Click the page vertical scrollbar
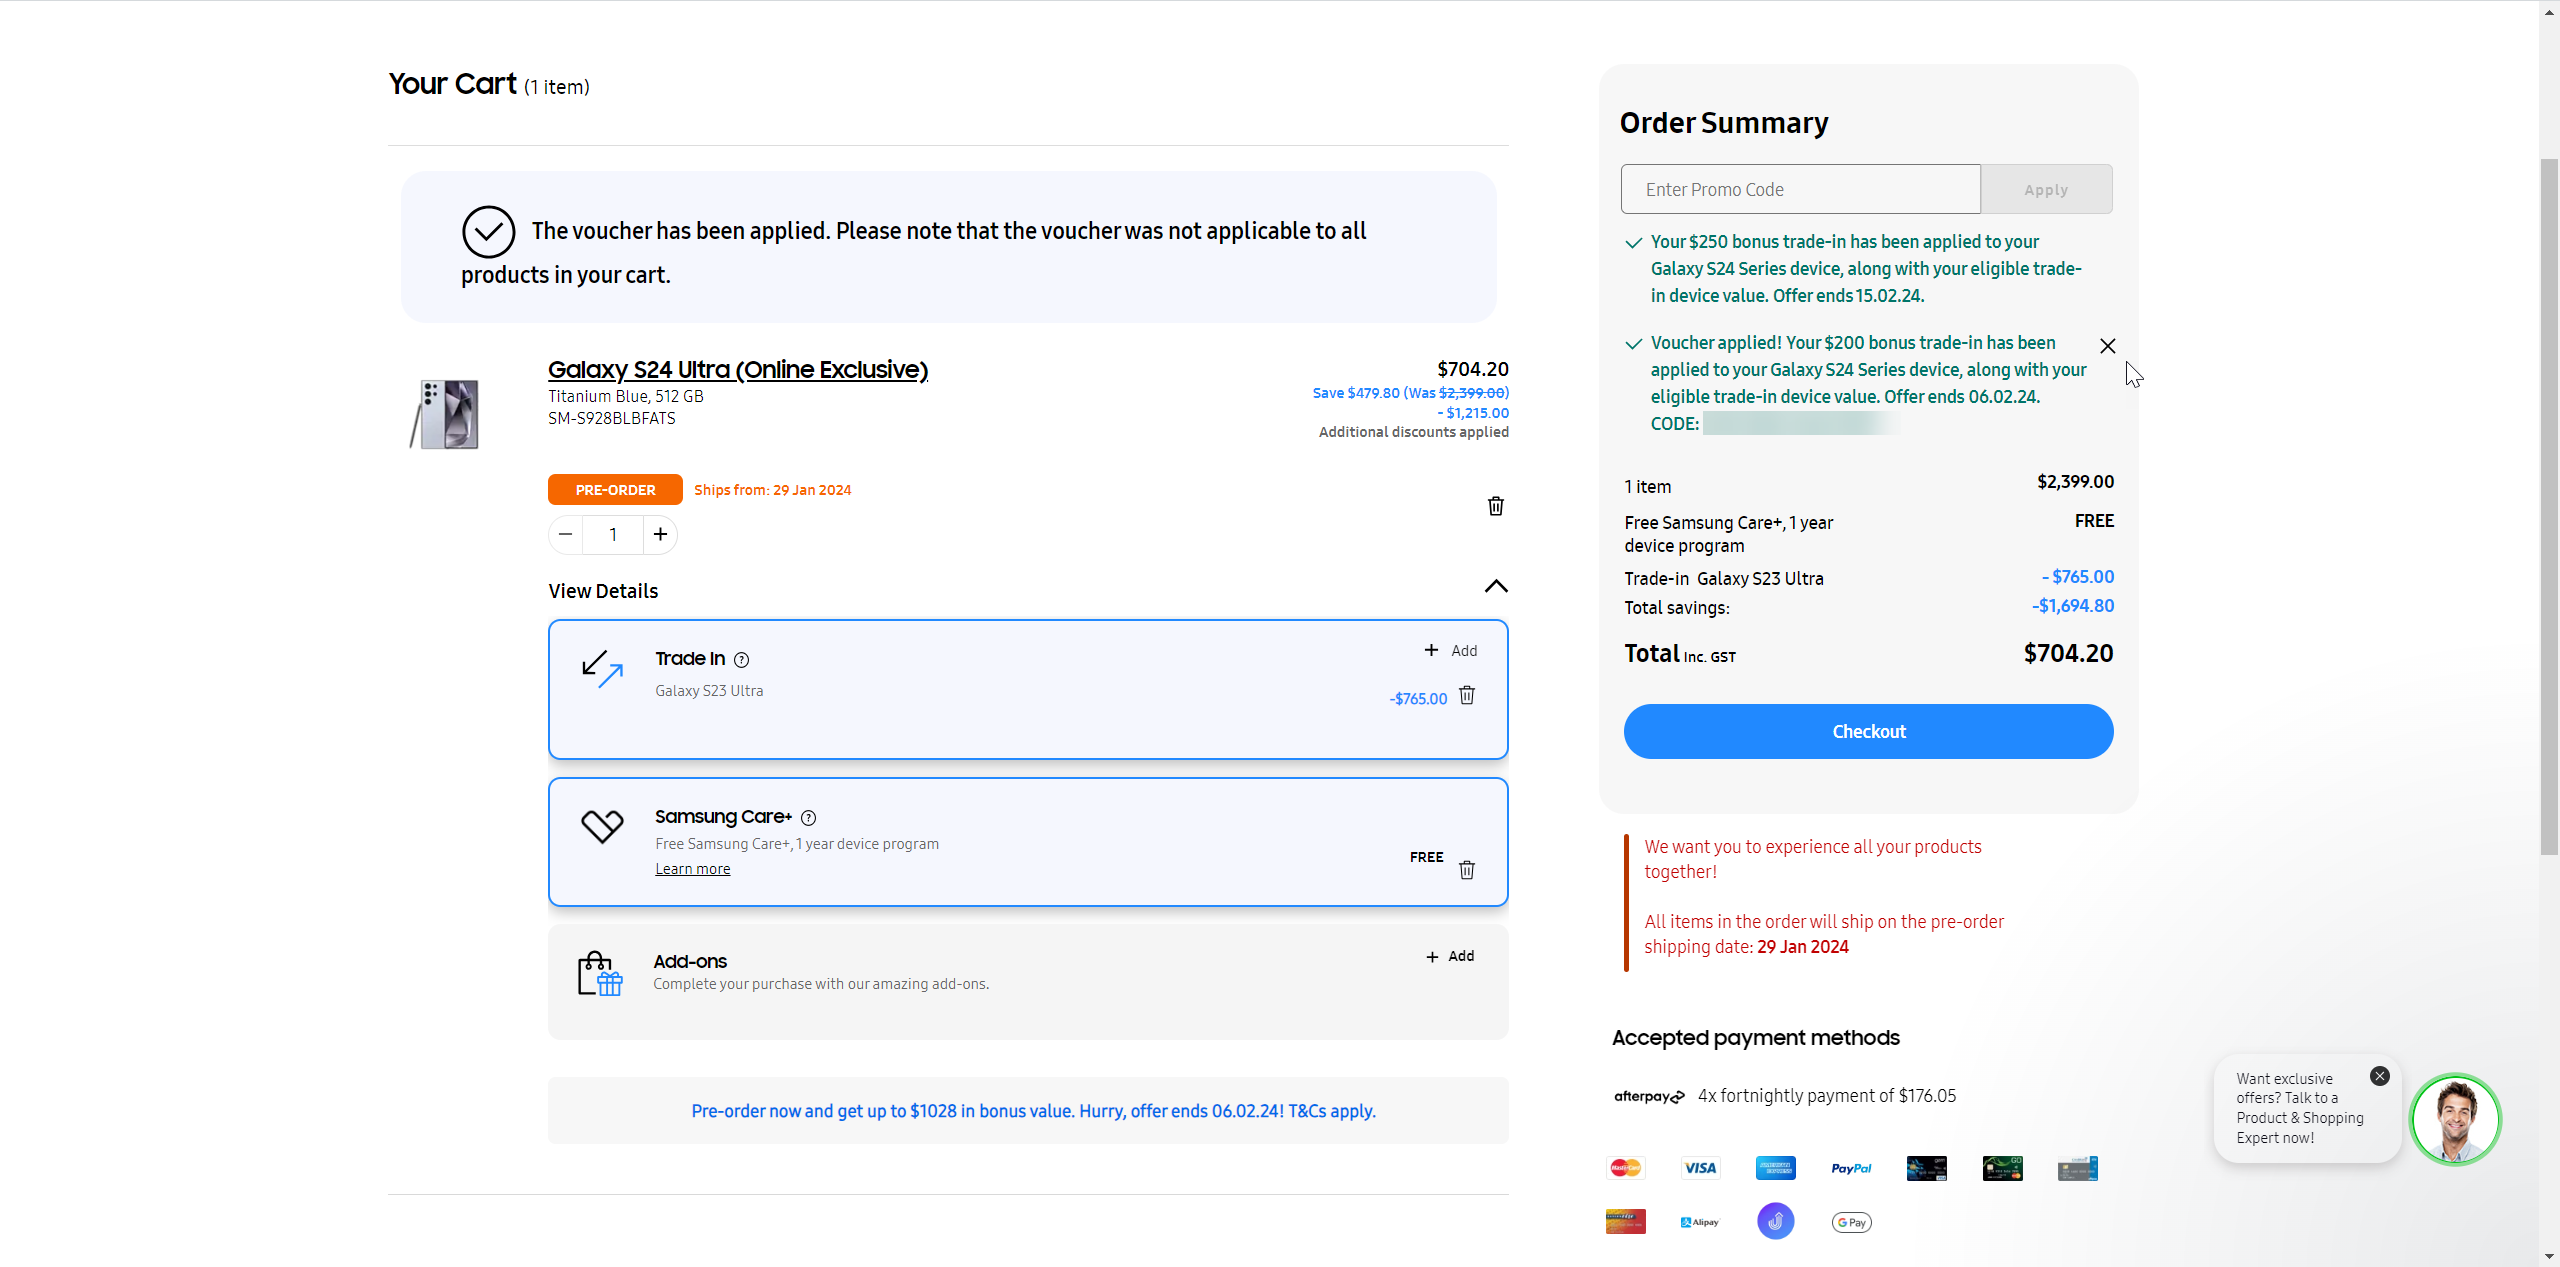2560x1267 pixels. coord(2549,506)
